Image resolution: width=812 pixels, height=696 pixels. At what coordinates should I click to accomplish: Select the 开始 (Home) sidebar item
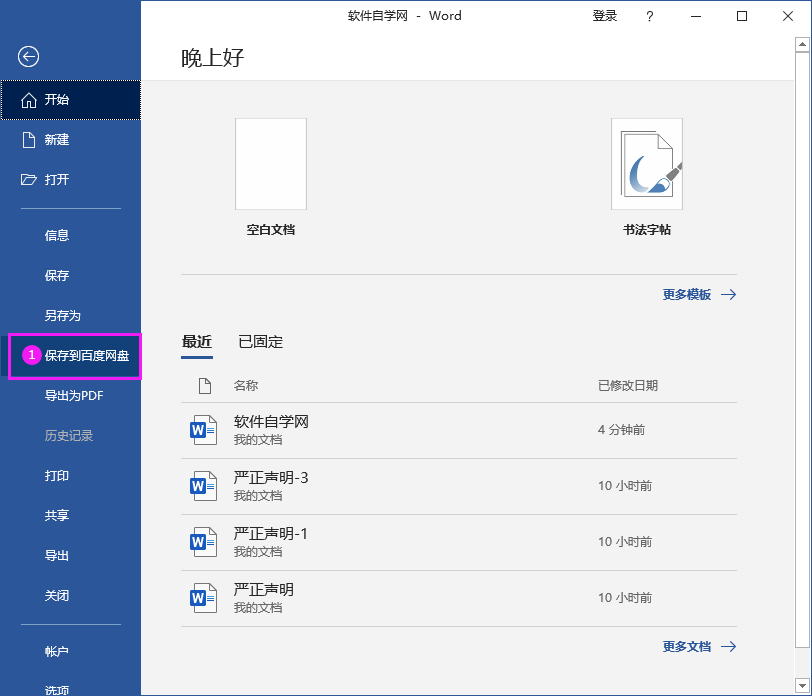(57, 99)
